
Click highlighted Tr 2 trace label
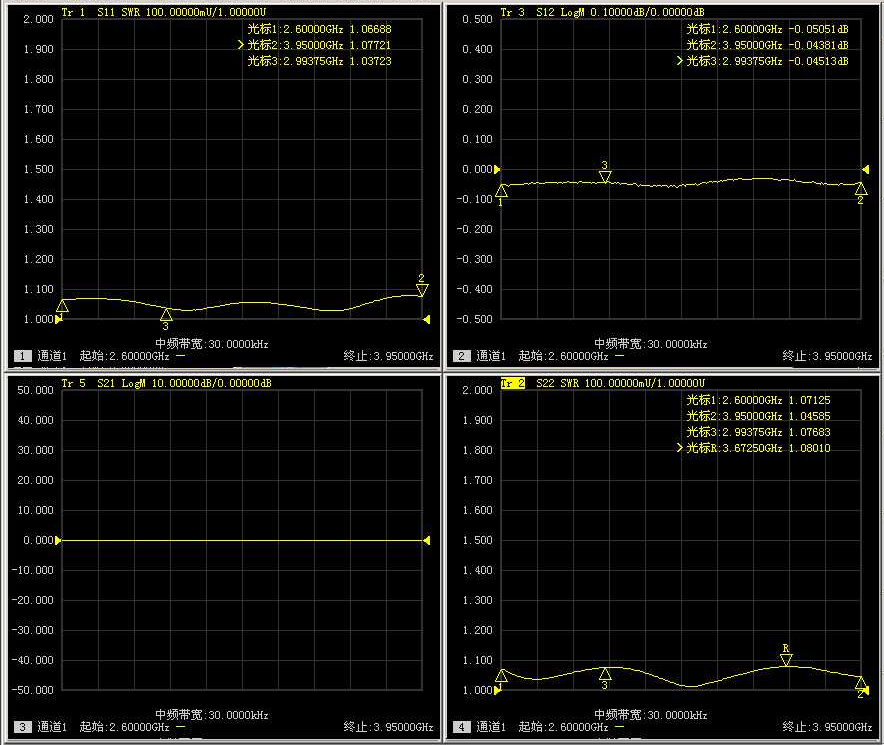point(513,383)
